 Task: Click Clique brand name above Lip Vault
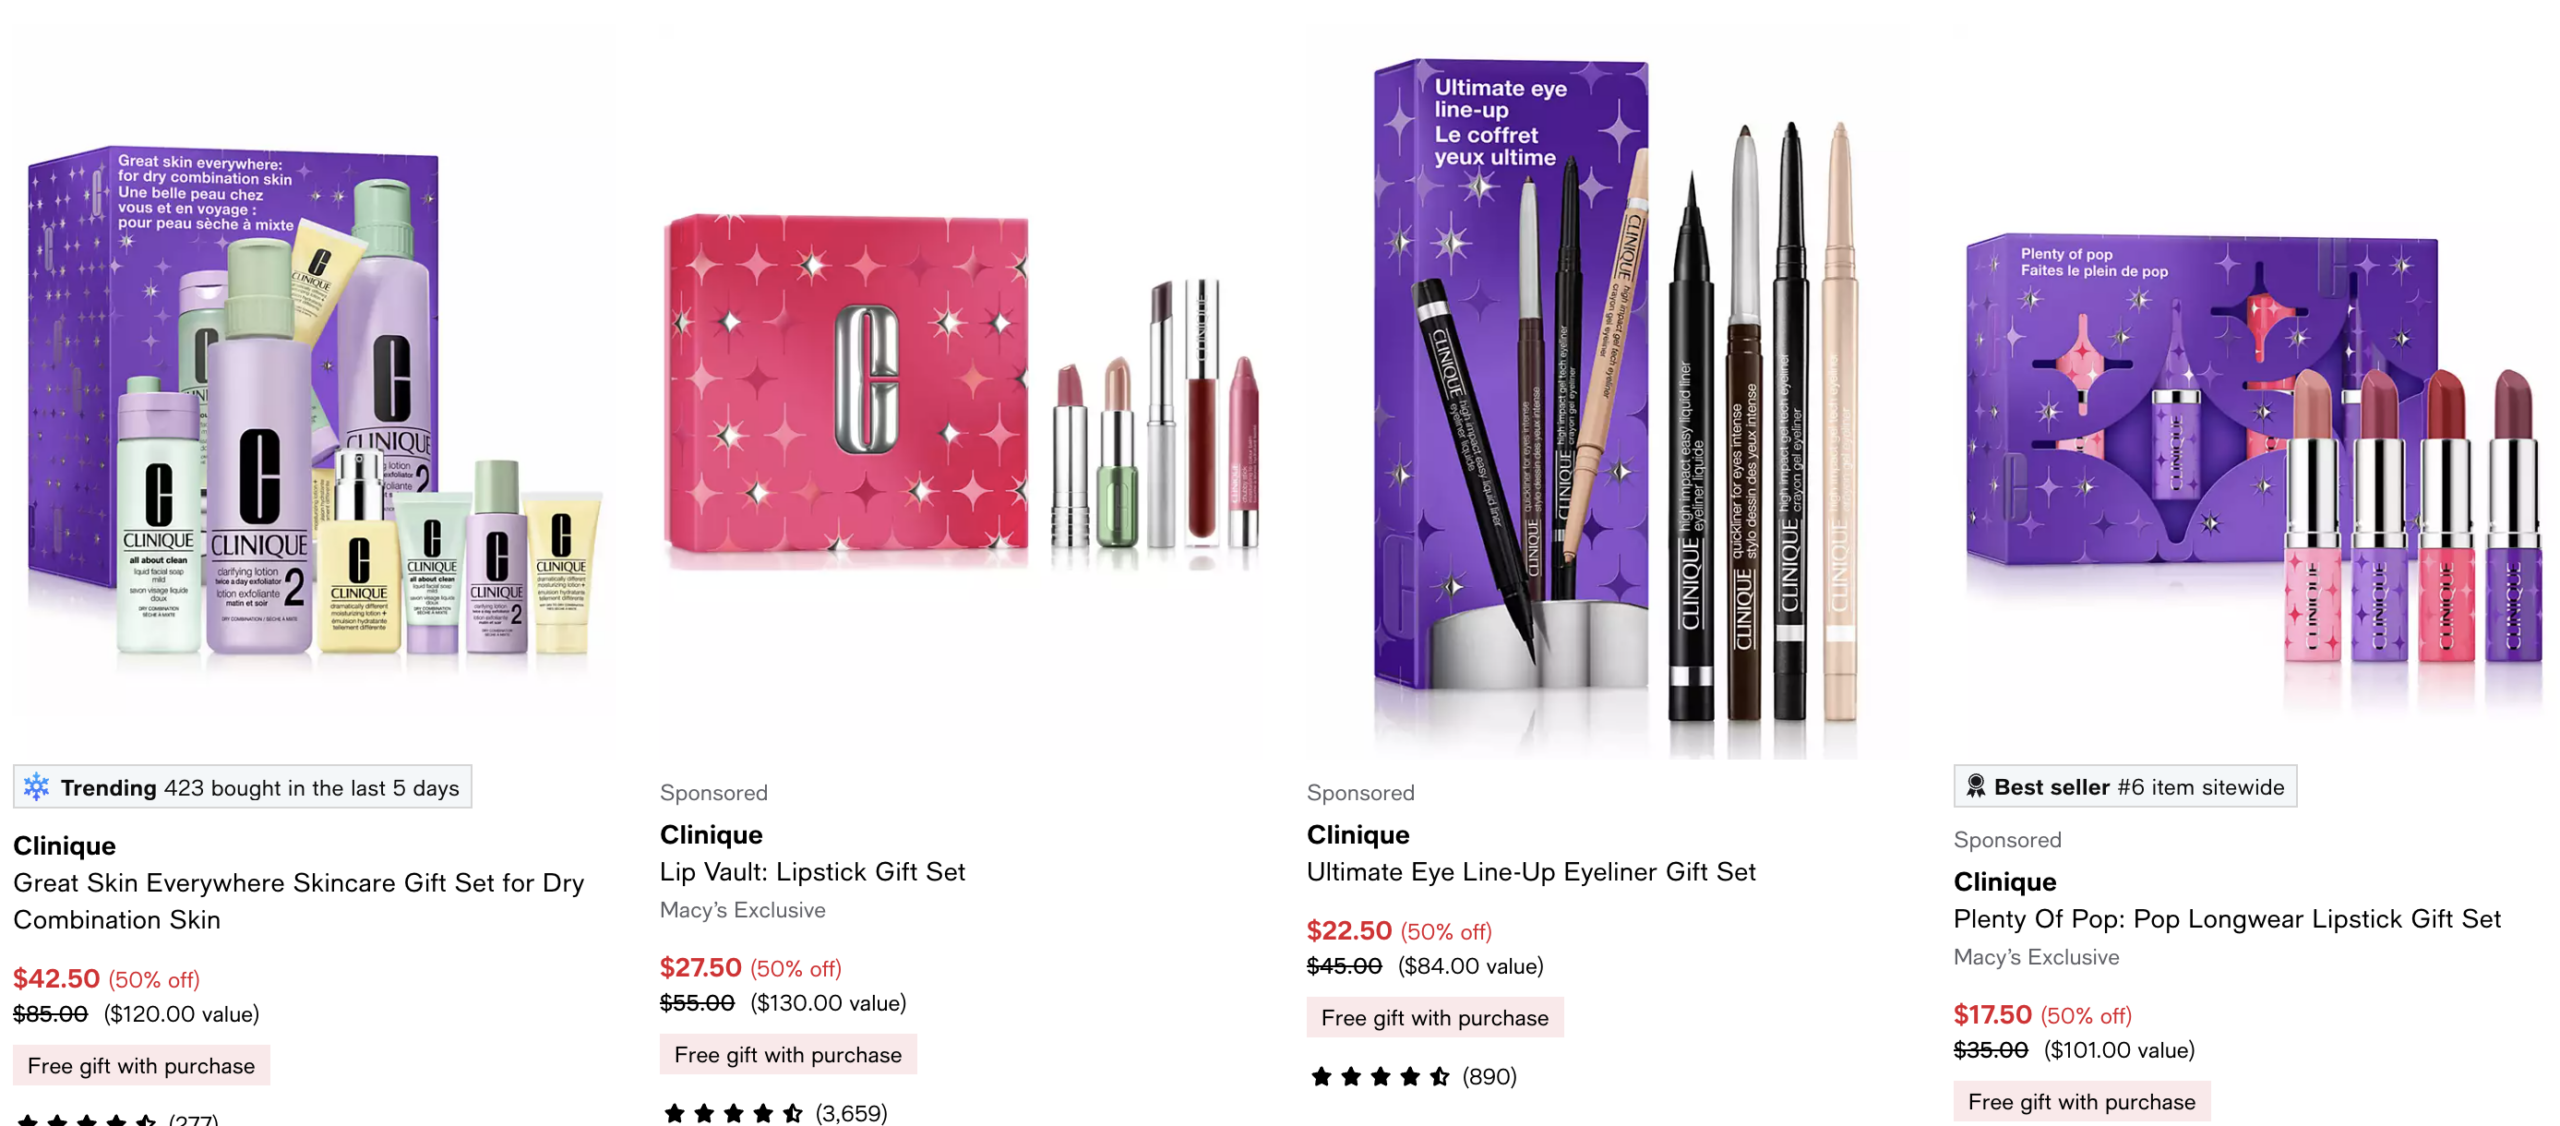click(711, 835)
